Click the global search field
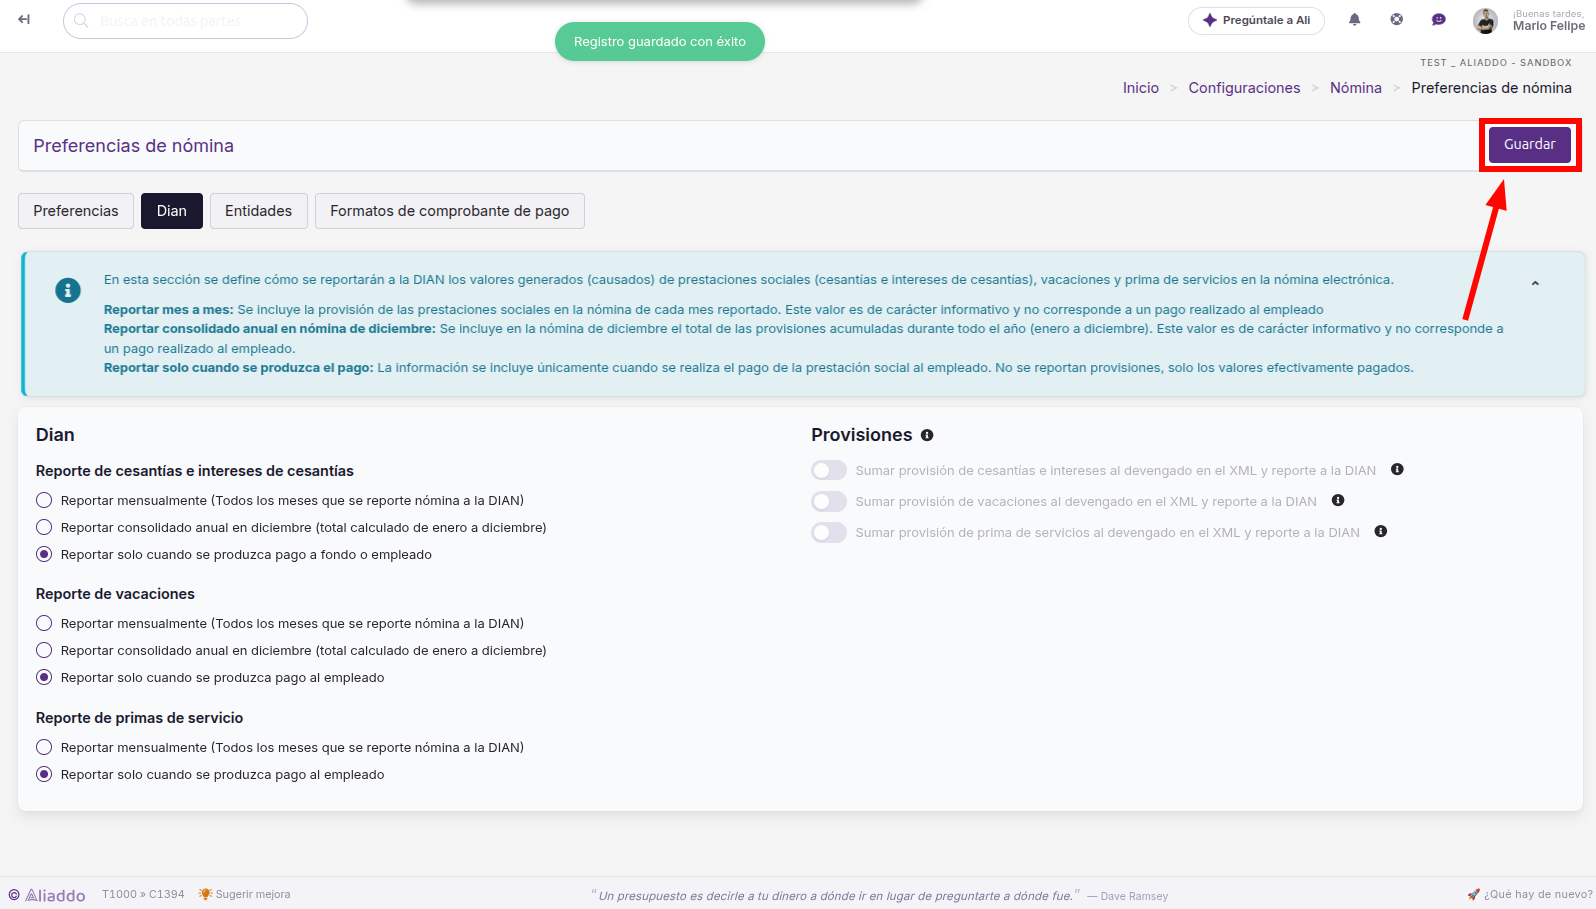The width and height of the screenshot is (1596, 909). [185, 21]
